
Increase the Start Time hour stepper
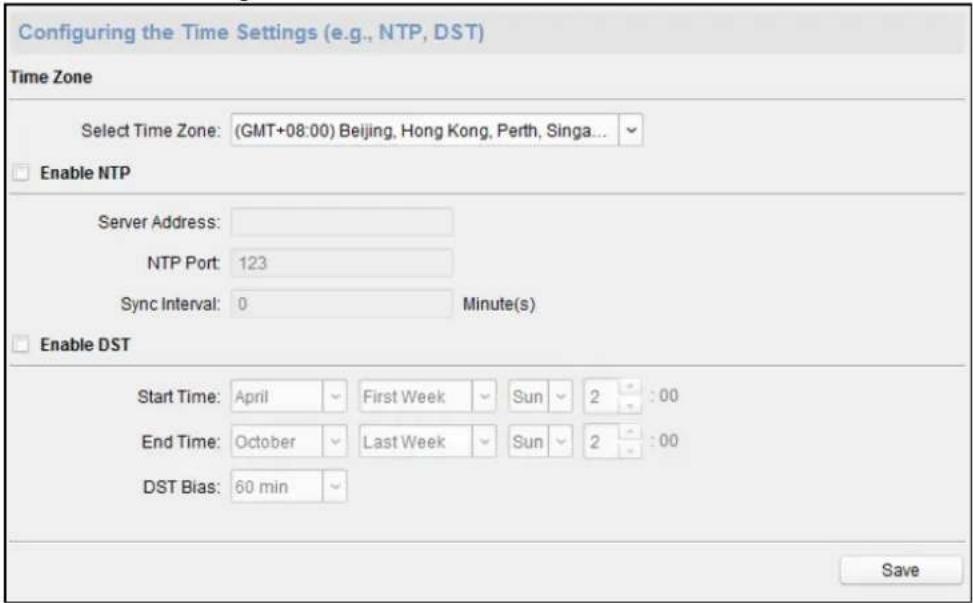[630, 388]
